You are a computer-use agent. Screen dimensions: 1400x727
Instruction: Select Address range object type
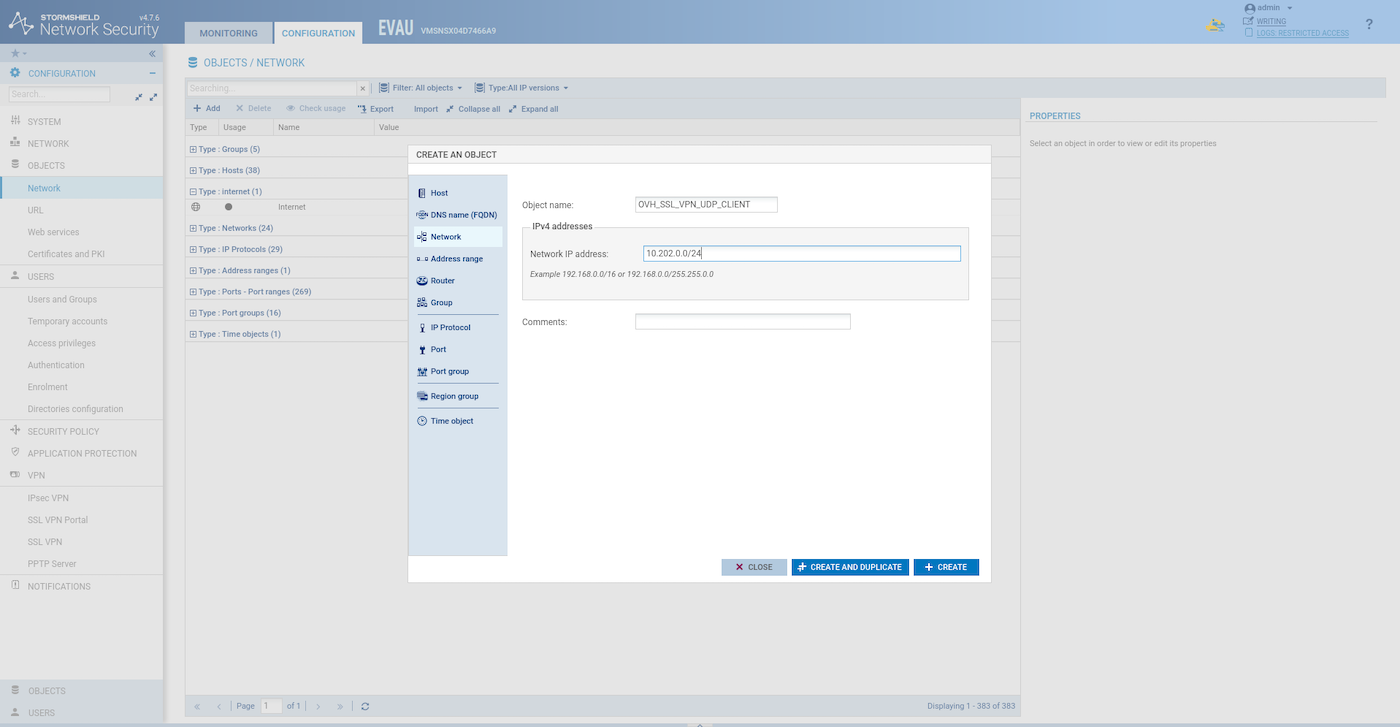[x=456, y=259]
